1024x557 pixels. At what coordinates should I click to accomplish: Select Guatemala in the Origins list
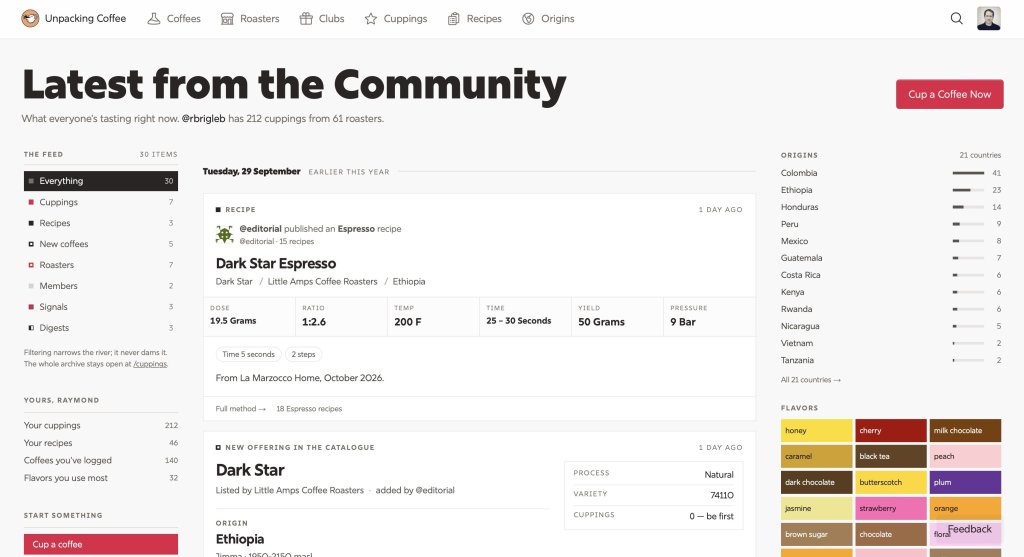pos(891,258)
